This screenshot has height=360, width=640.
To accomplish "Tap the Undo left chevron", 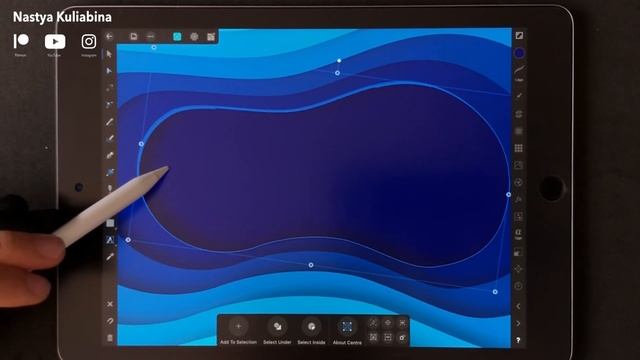I will click(518, 306).
